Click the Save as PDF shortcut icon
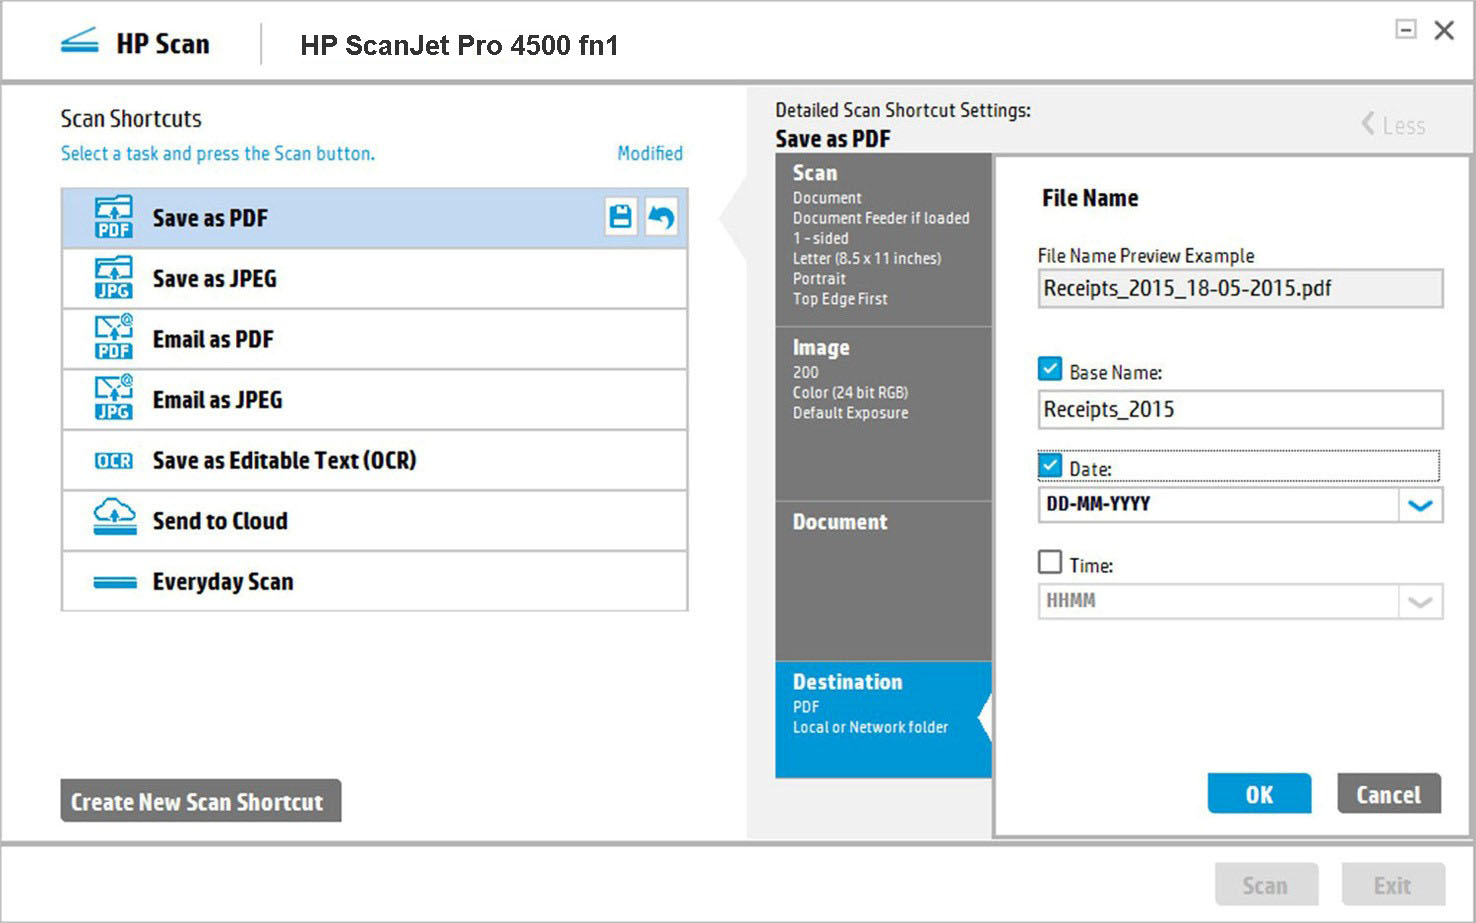Screen dimensions: 1476x923 [x=113, y=218]
